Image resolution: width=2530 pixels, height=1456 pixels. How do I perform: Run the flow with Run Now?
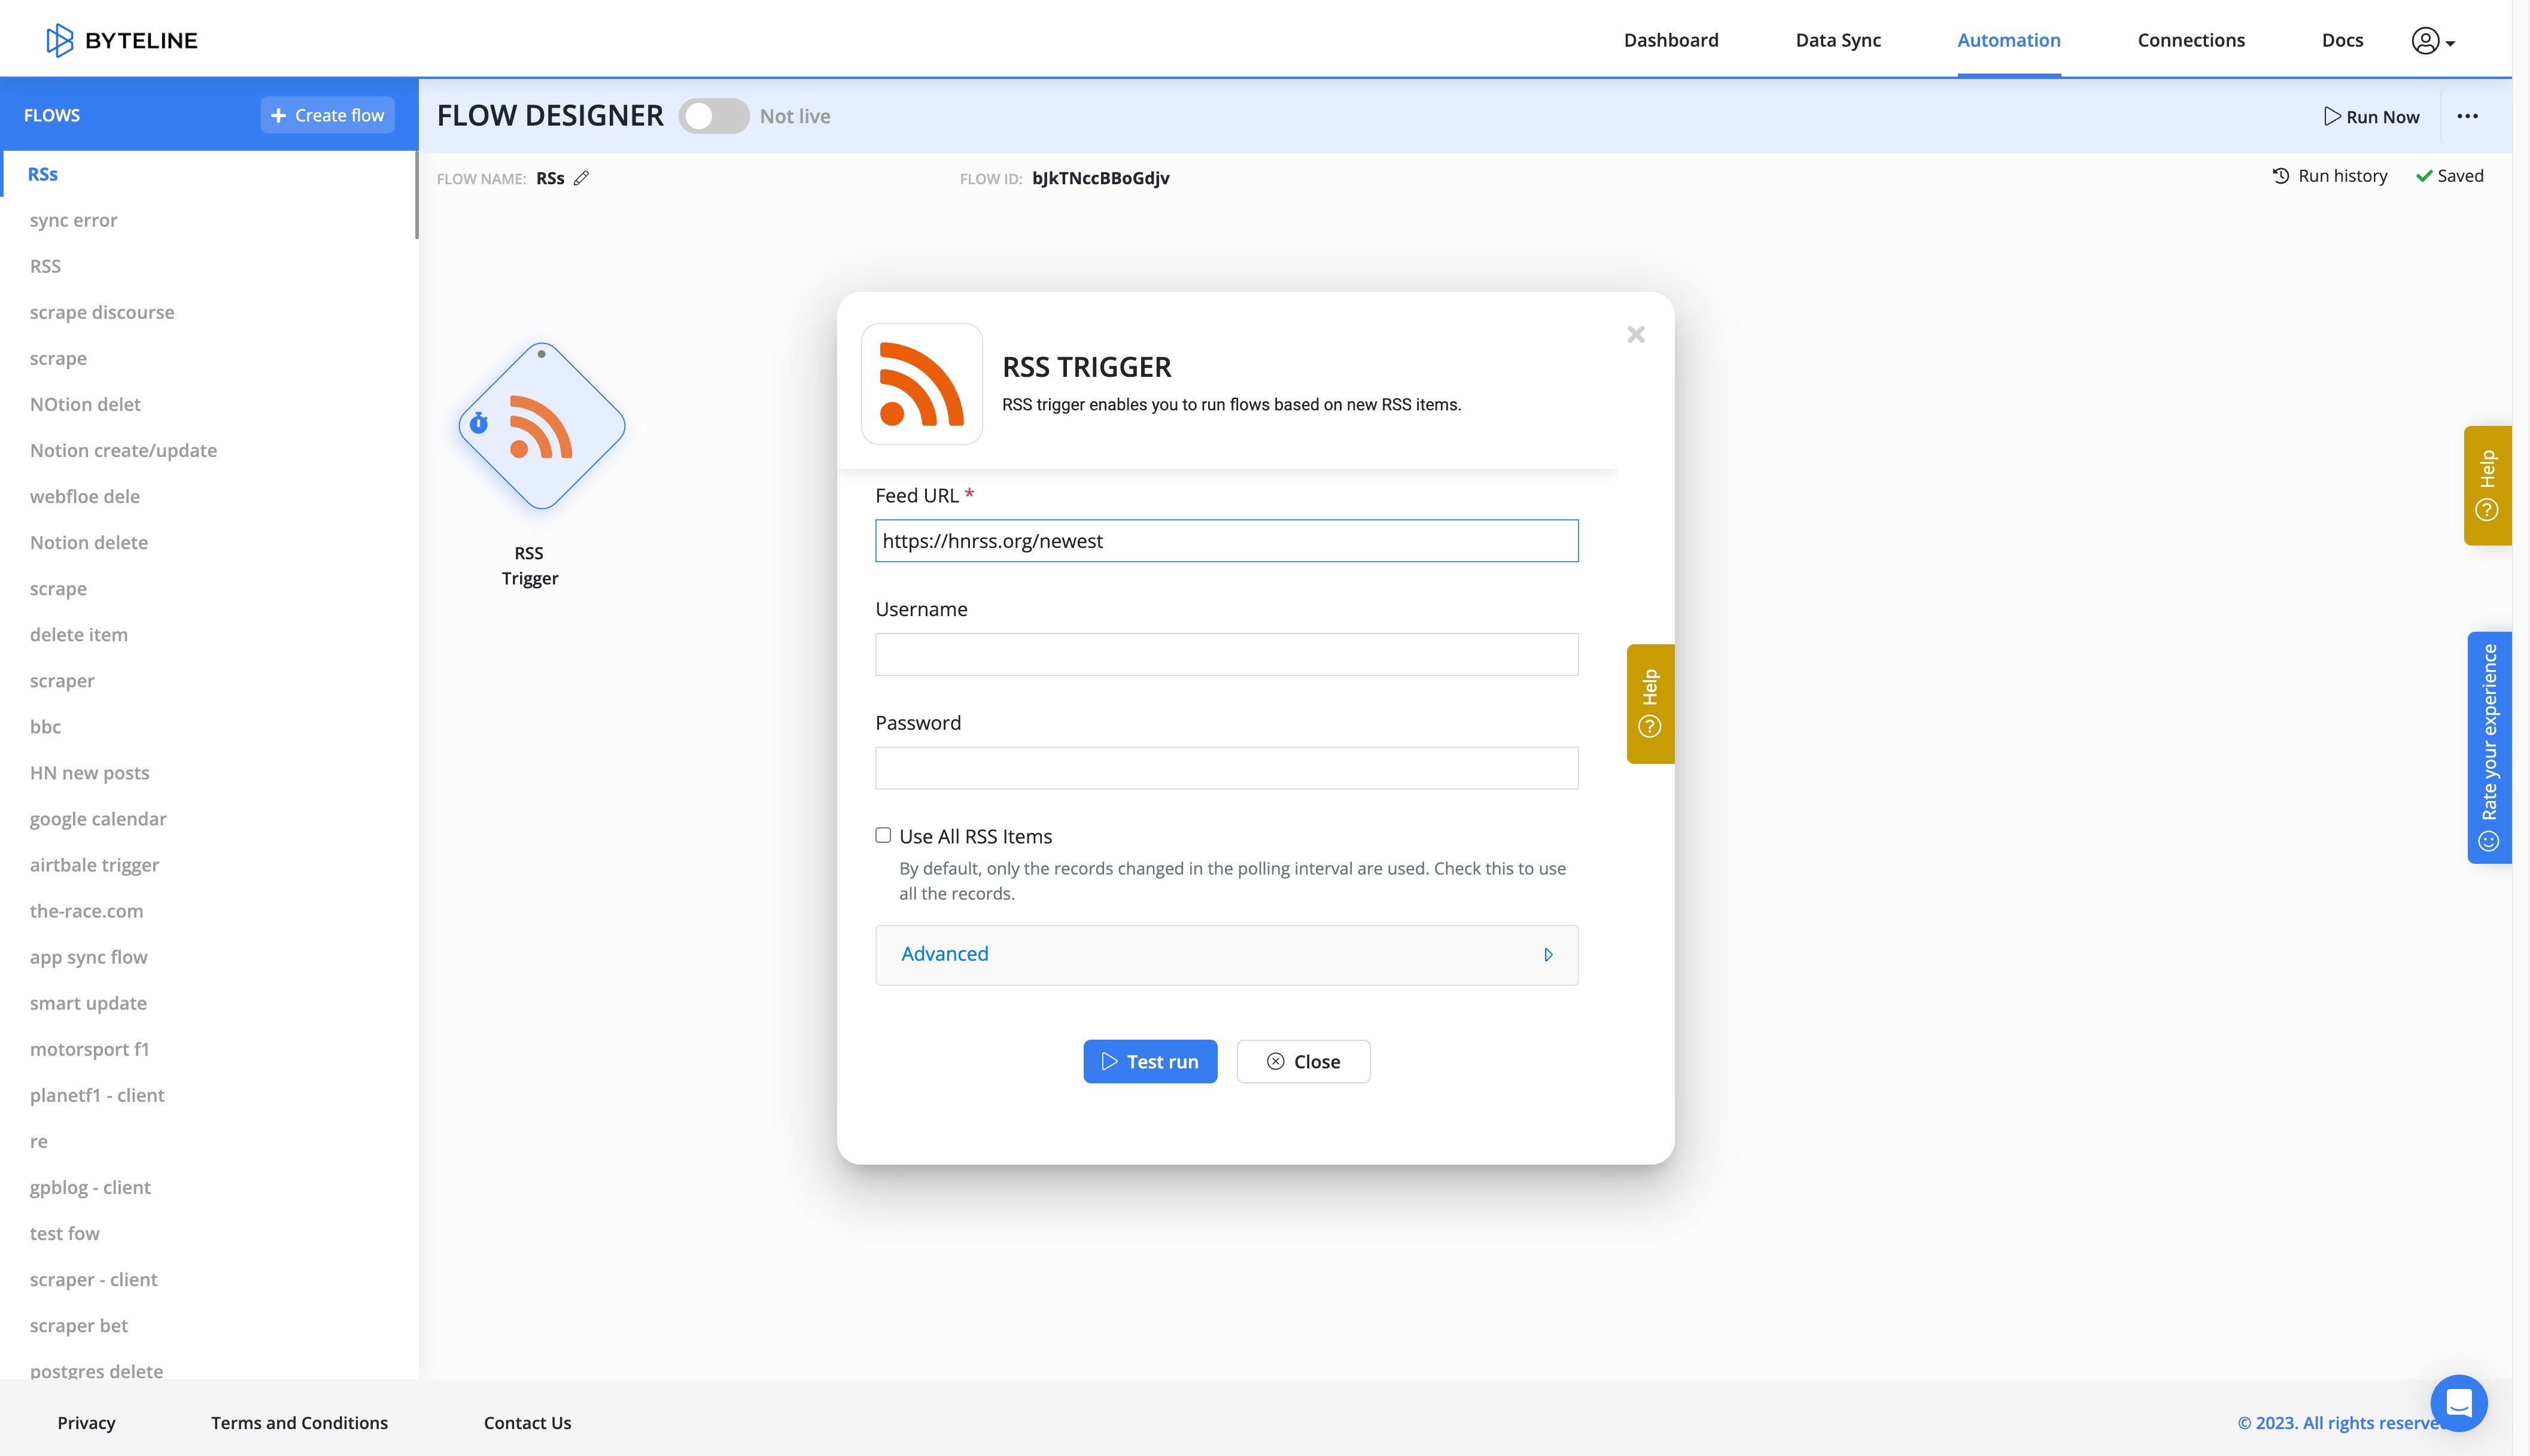tap(2371, 117)
